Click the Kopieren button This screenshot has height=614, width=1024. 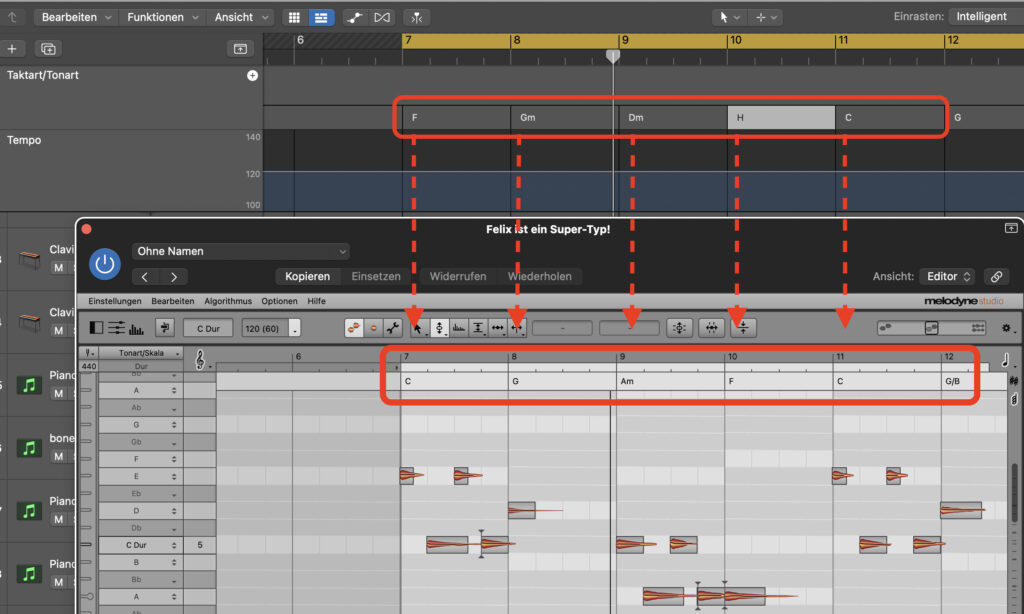pos(307,276)
